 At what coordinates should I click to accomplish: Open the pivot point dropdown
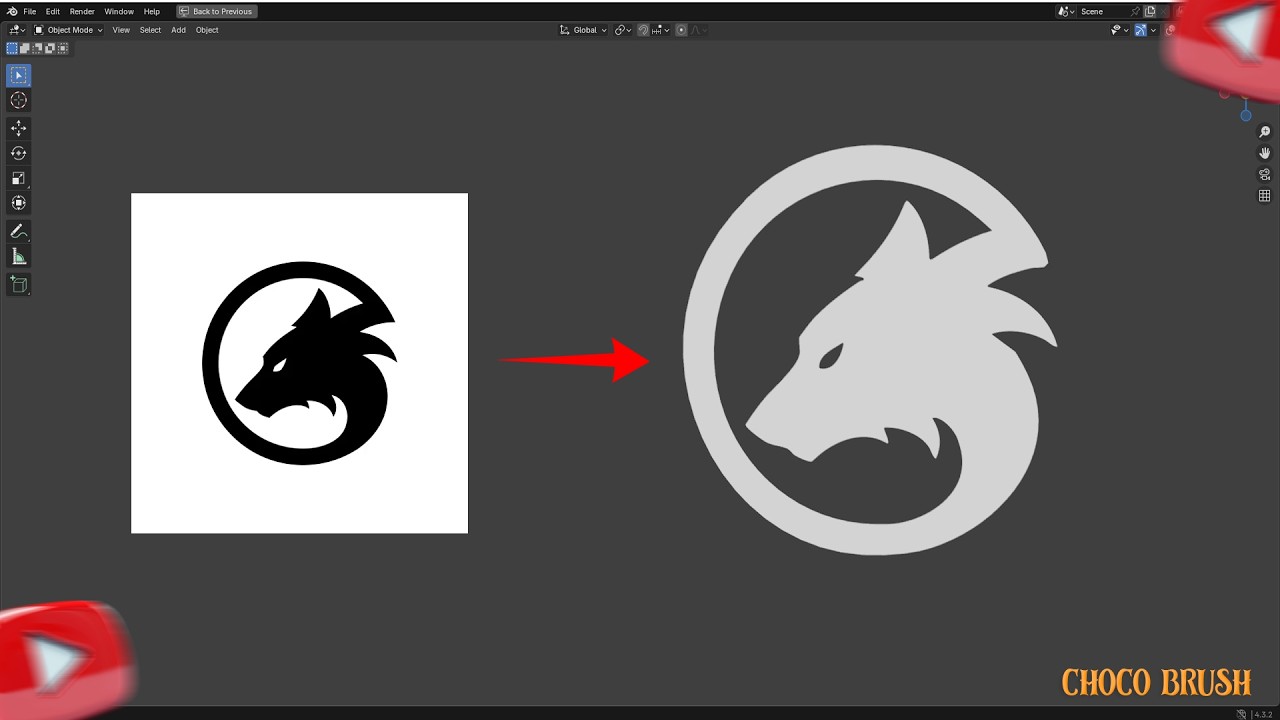pyautogui.click(x=623, y=30)
